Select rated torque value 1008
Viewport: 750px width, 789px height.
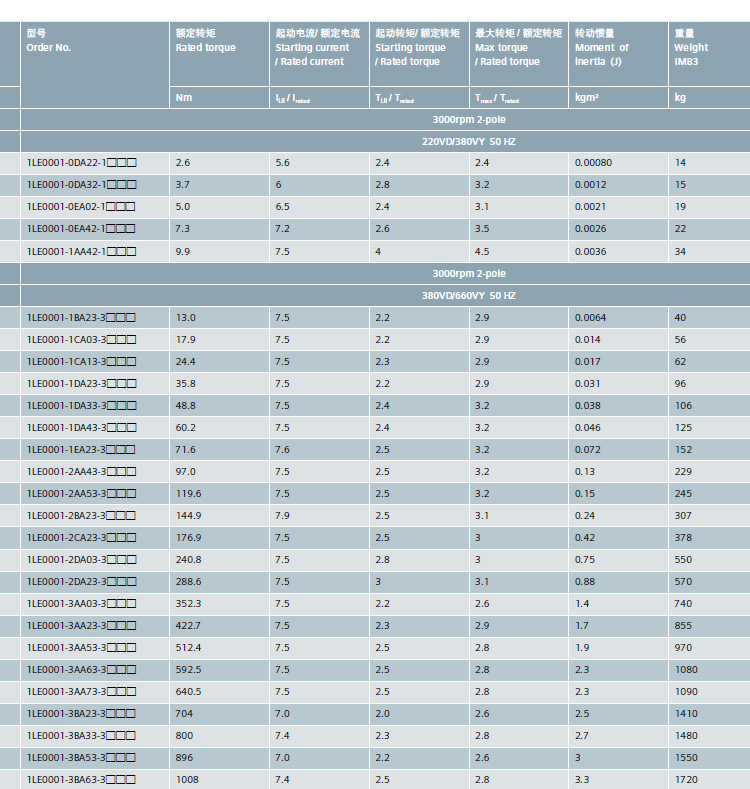pyautogui.click(x=187, y=779)
